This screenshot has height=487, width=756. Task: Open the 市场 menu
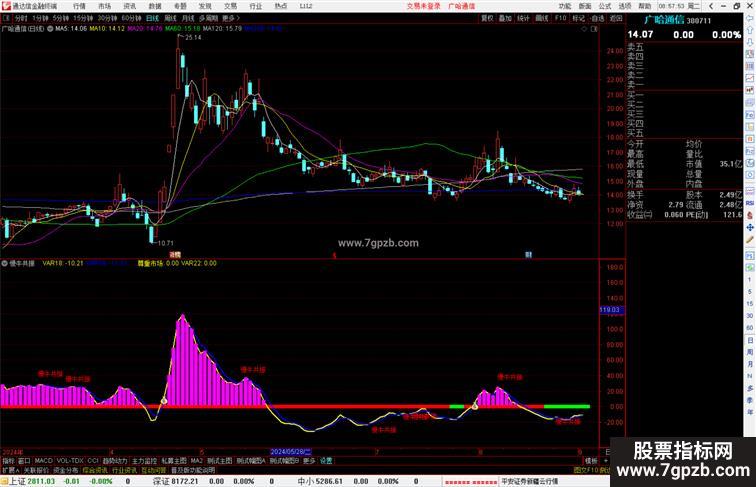point(104,6)
